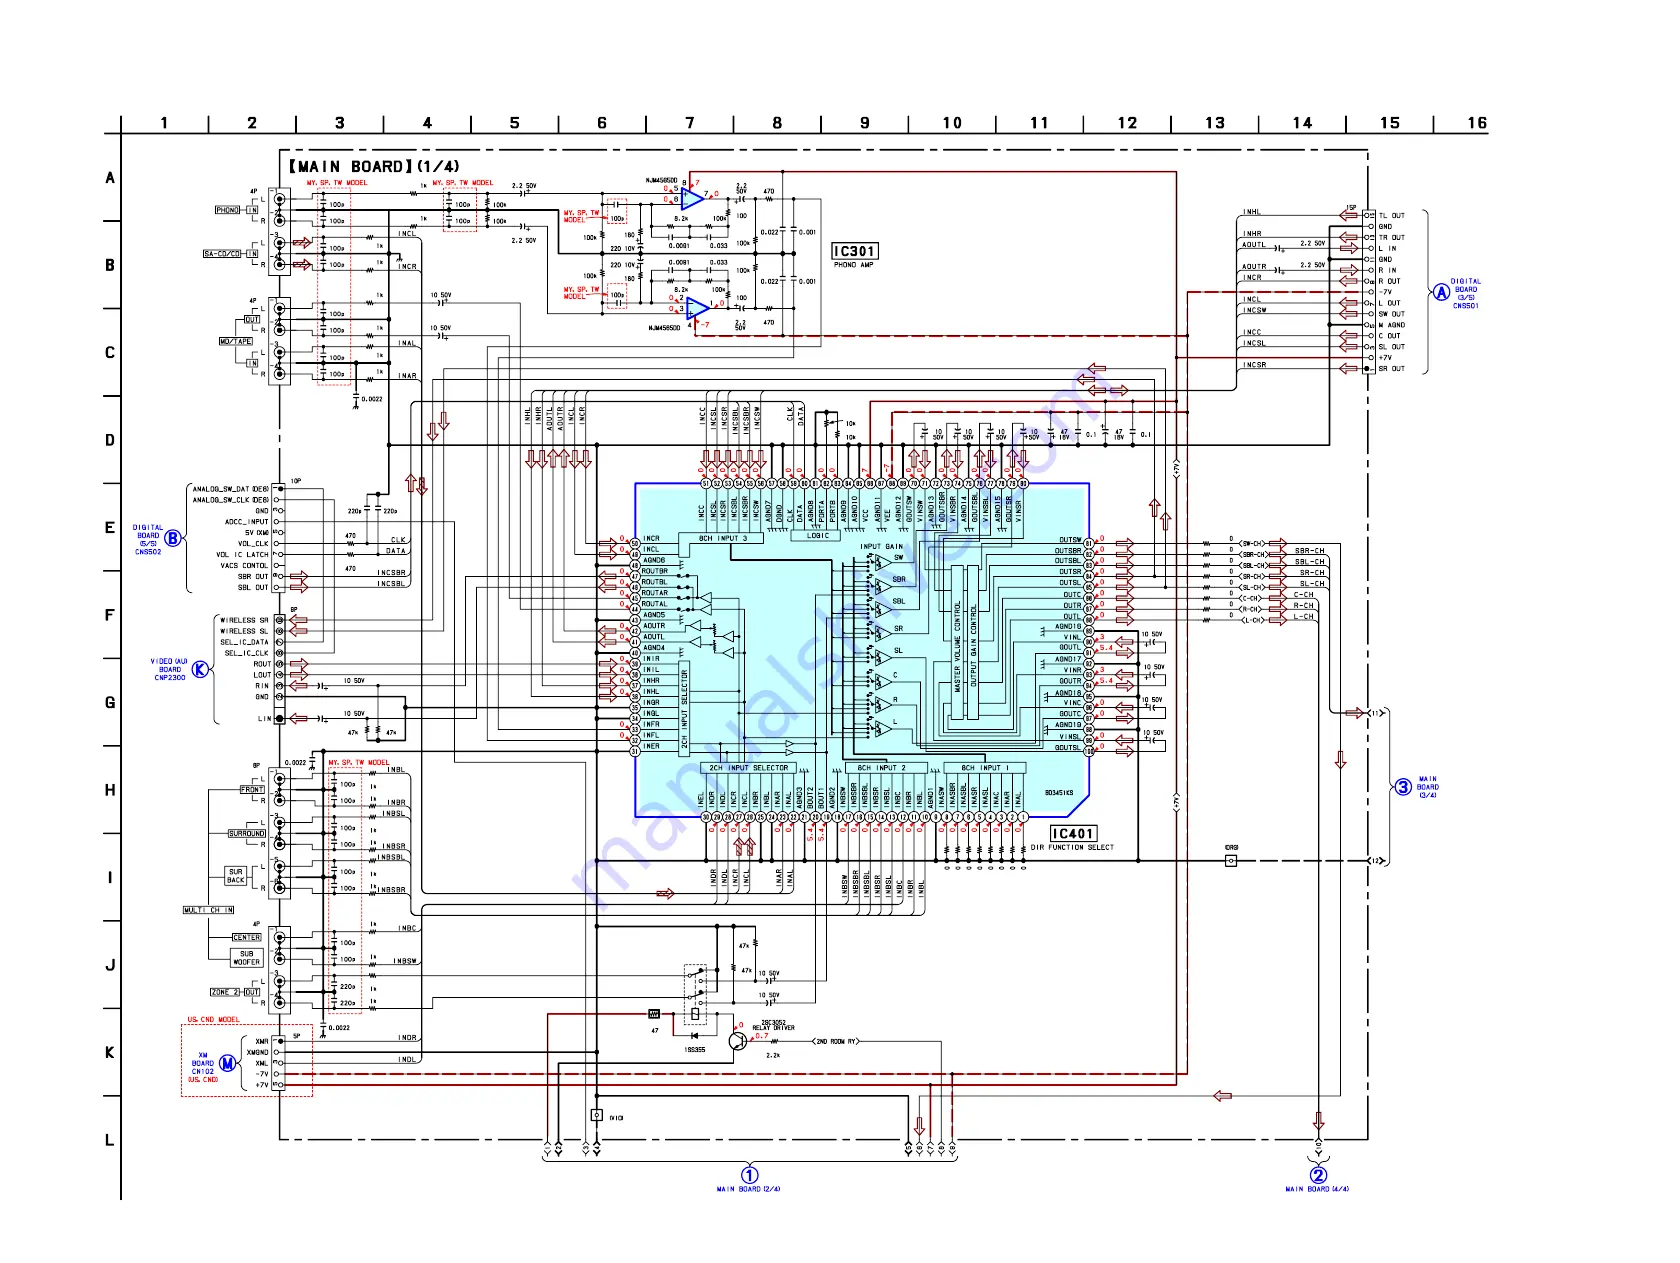Click the SW OUT connector pin label

pos(1391,314)
